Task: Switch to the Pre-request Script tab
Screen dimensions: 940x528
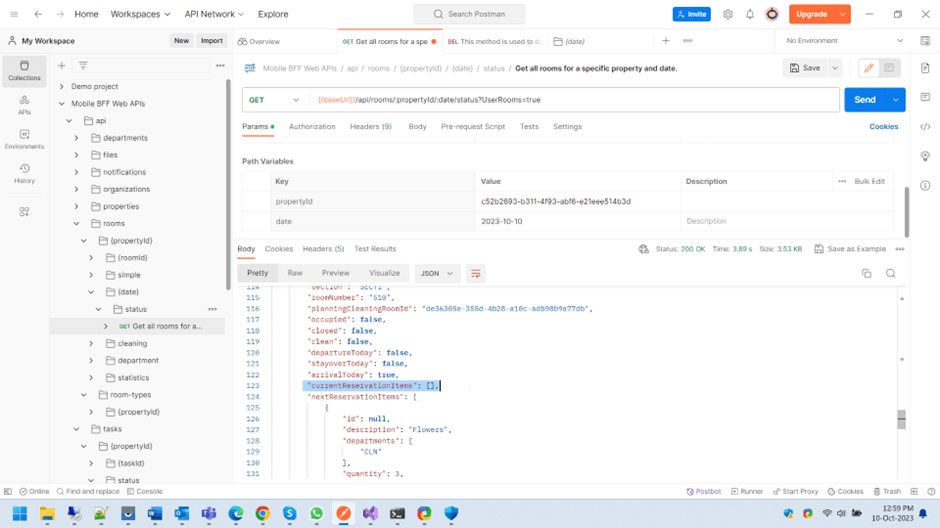Action: tap(473, 126)
